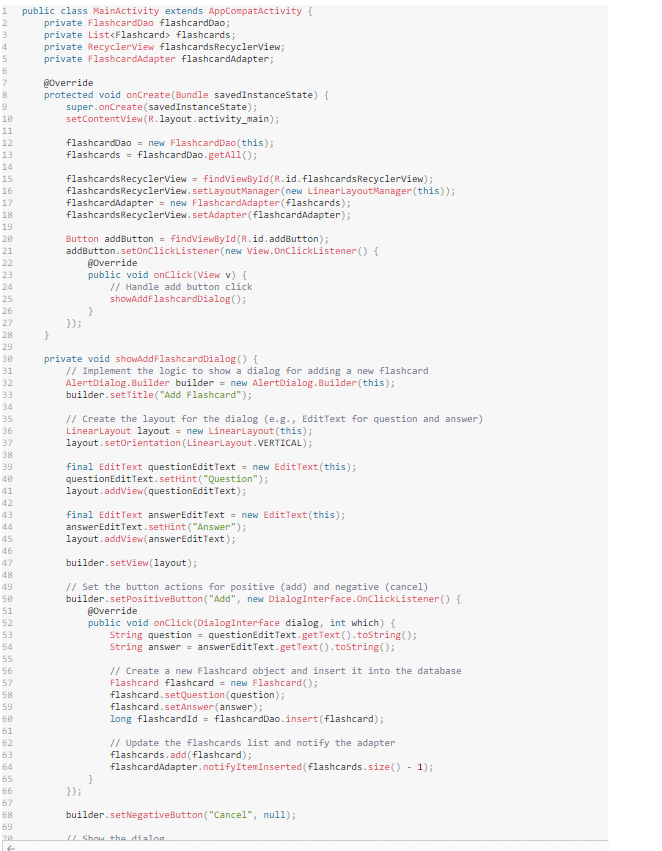The height and width of the screenshot is (851, 662).
Task: Click 'private FlashcardAdapter flashcardAdapter;' line
Action: point(159,59)
